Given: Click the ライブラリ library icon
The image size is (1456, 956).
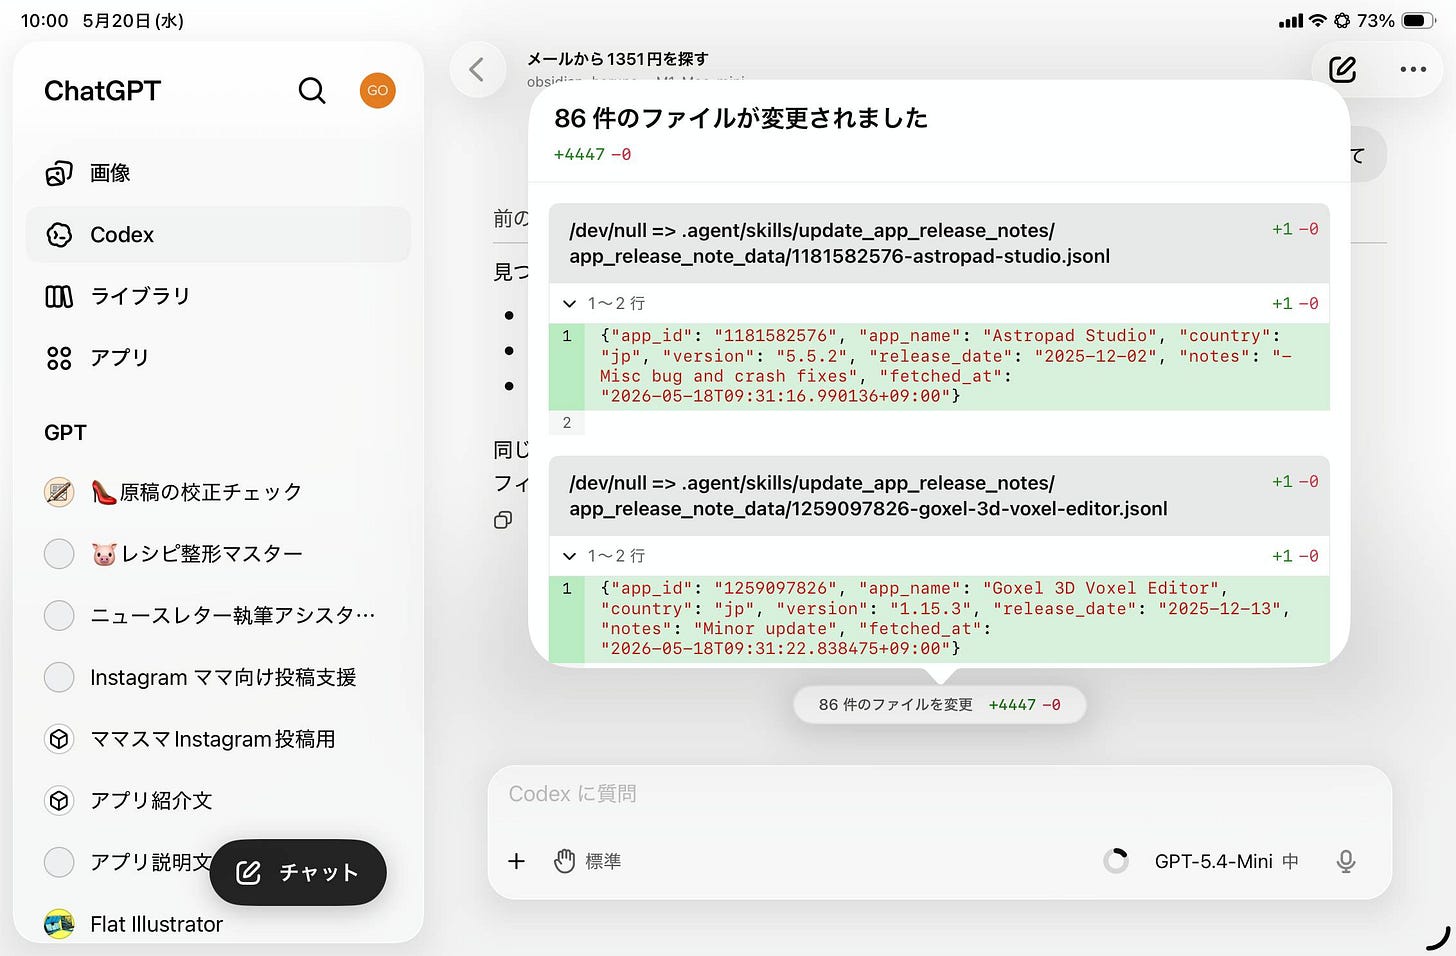Looking at the screenshot, I should [x=59, y=297].
